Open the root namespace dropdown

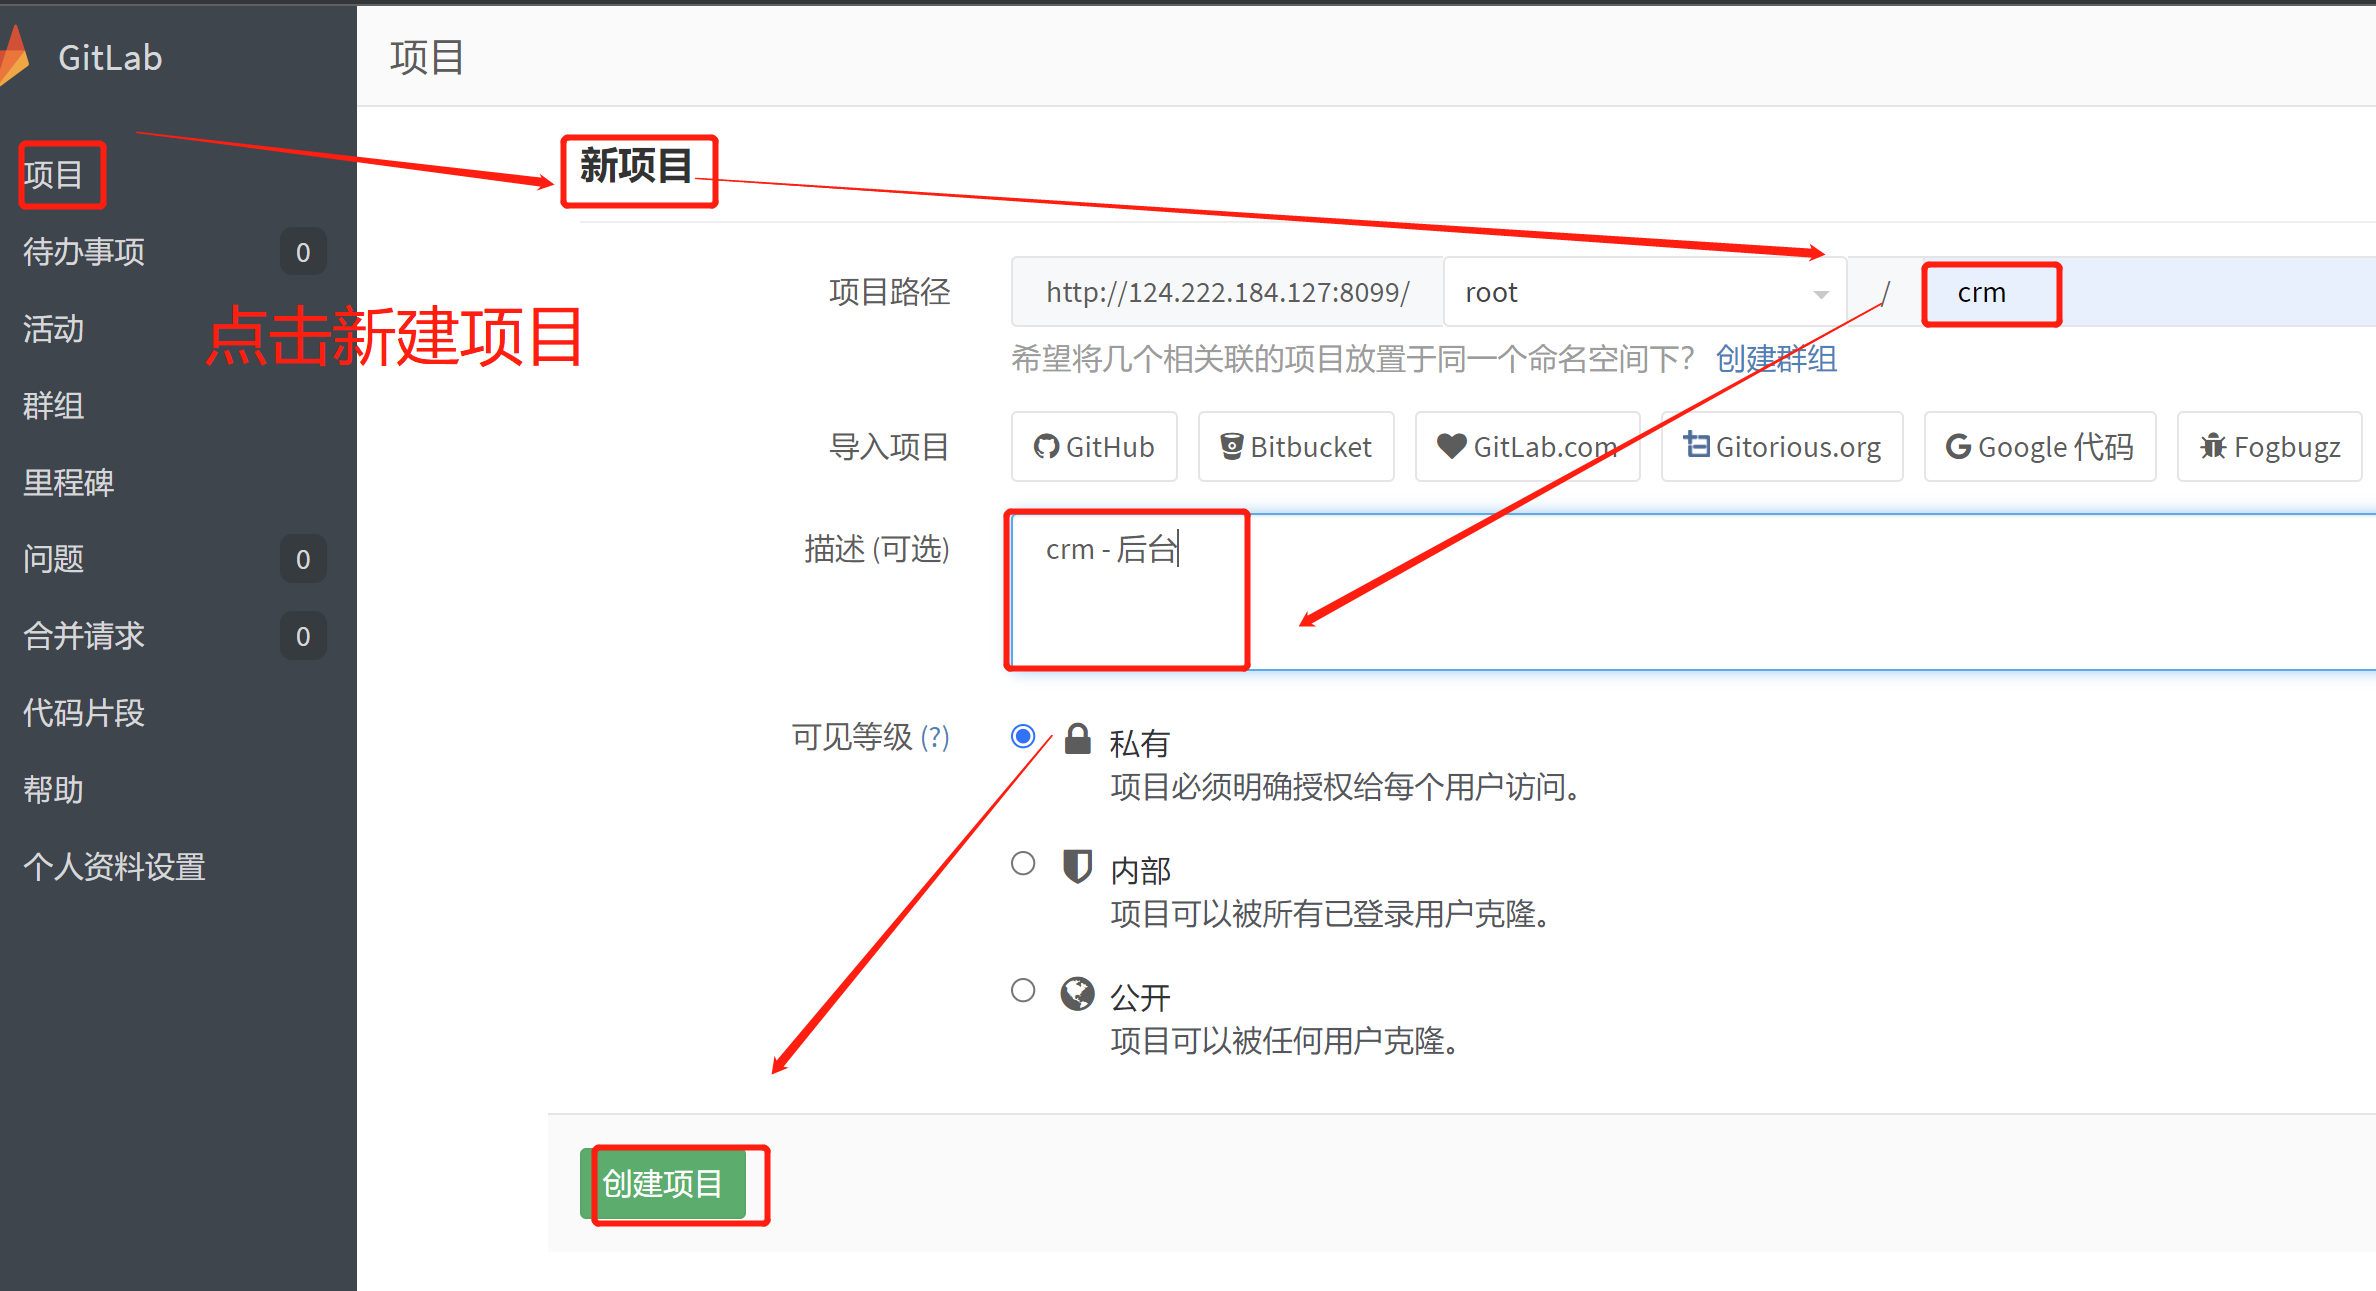pyautogui.click(x=1644, y=293)
